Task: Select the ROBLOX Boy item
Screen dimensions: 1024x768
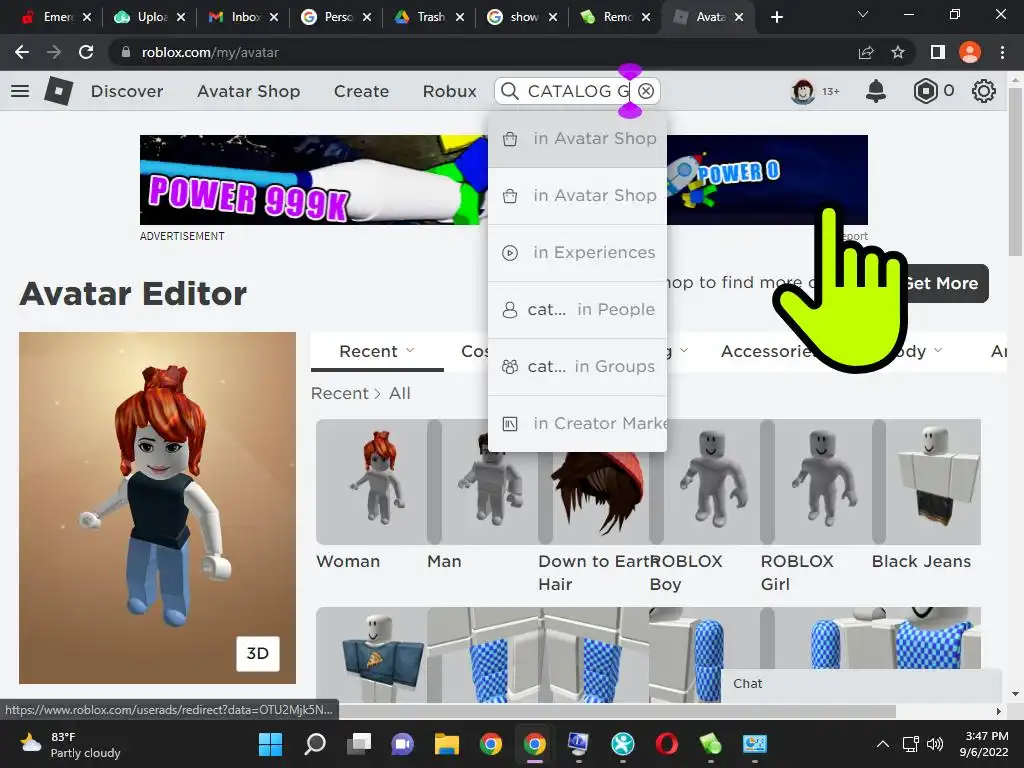Action: 705,482
